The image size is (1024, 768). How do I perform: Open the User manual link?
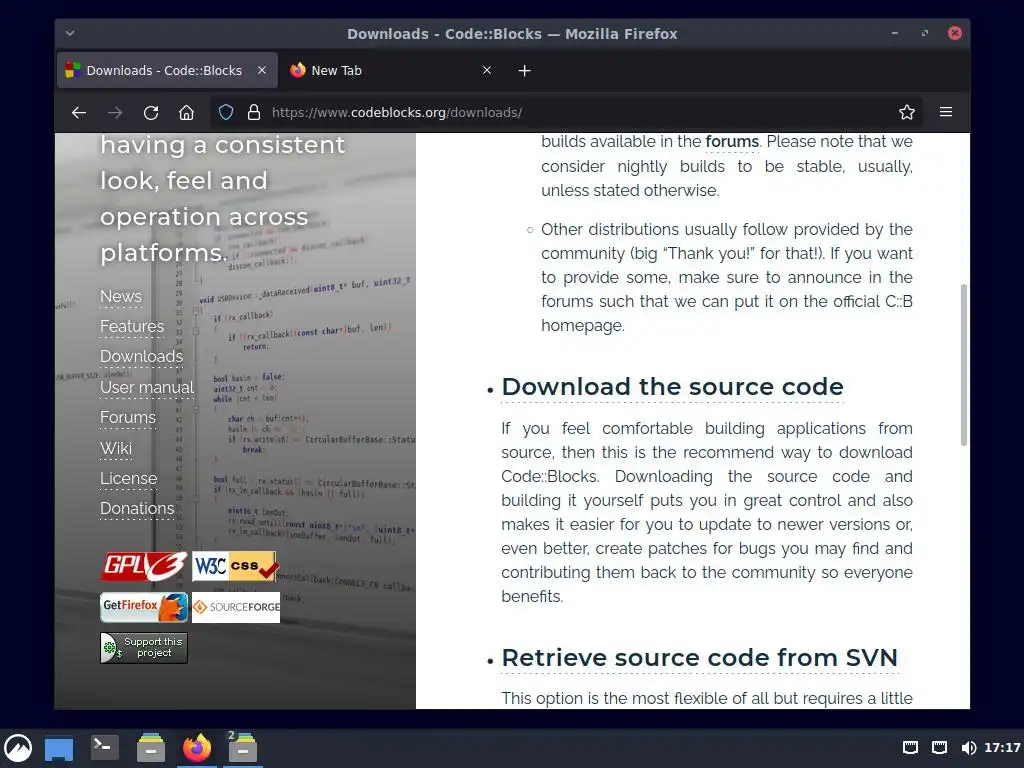click(x=147, y=387)
